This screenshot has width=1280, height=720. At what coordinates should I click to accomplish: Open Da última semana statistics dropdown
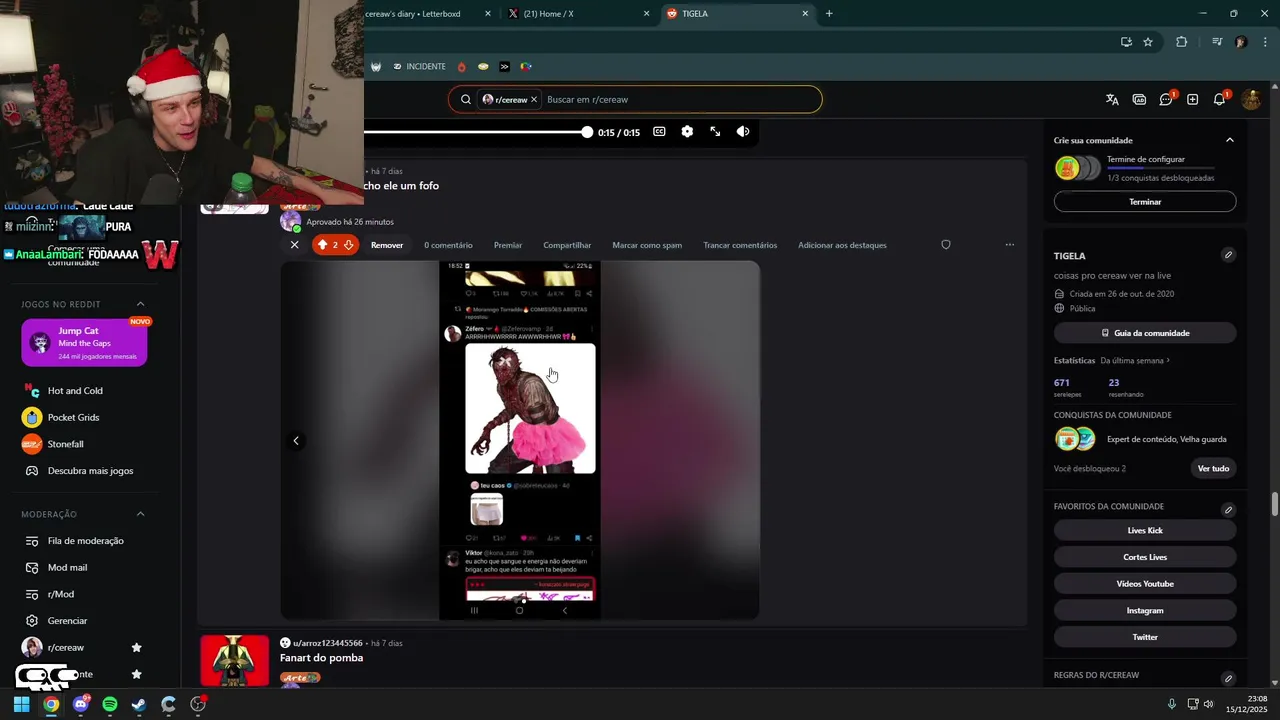(x=1135, y=360)
